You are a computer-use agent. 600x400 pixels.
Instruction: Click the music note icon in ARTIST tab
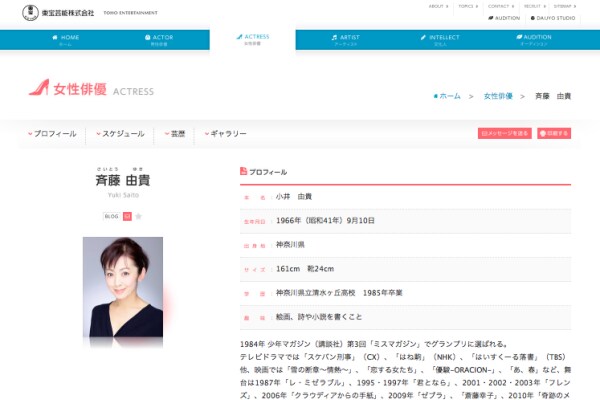click(334, 37)
